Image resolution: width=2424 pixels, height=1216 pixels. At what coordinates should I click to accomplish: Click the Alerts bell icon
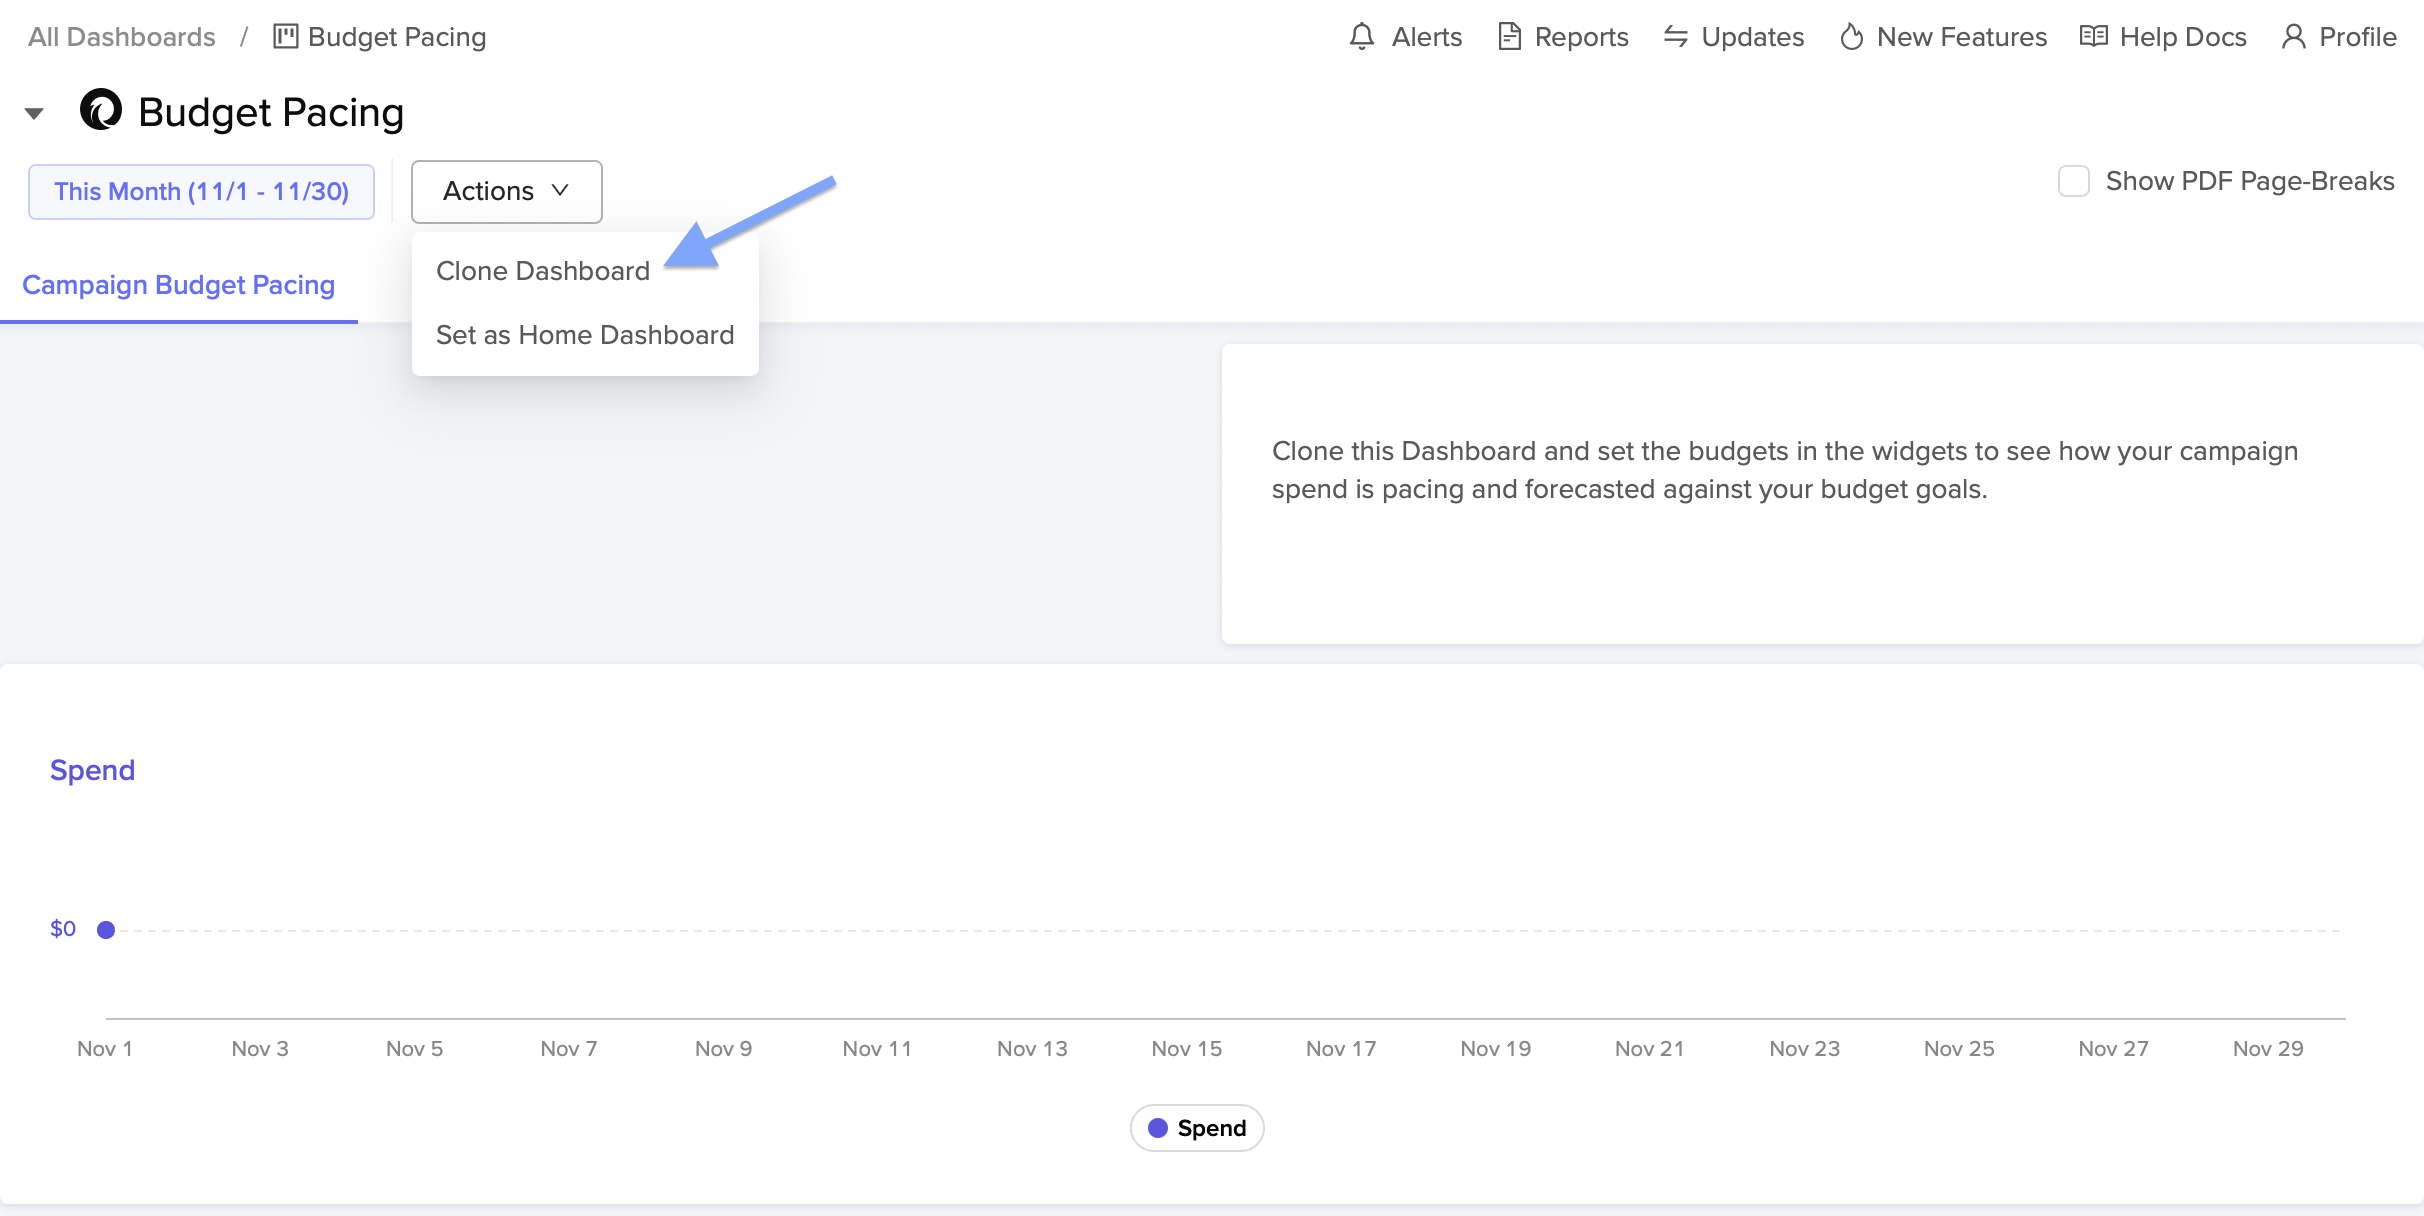1361,37
